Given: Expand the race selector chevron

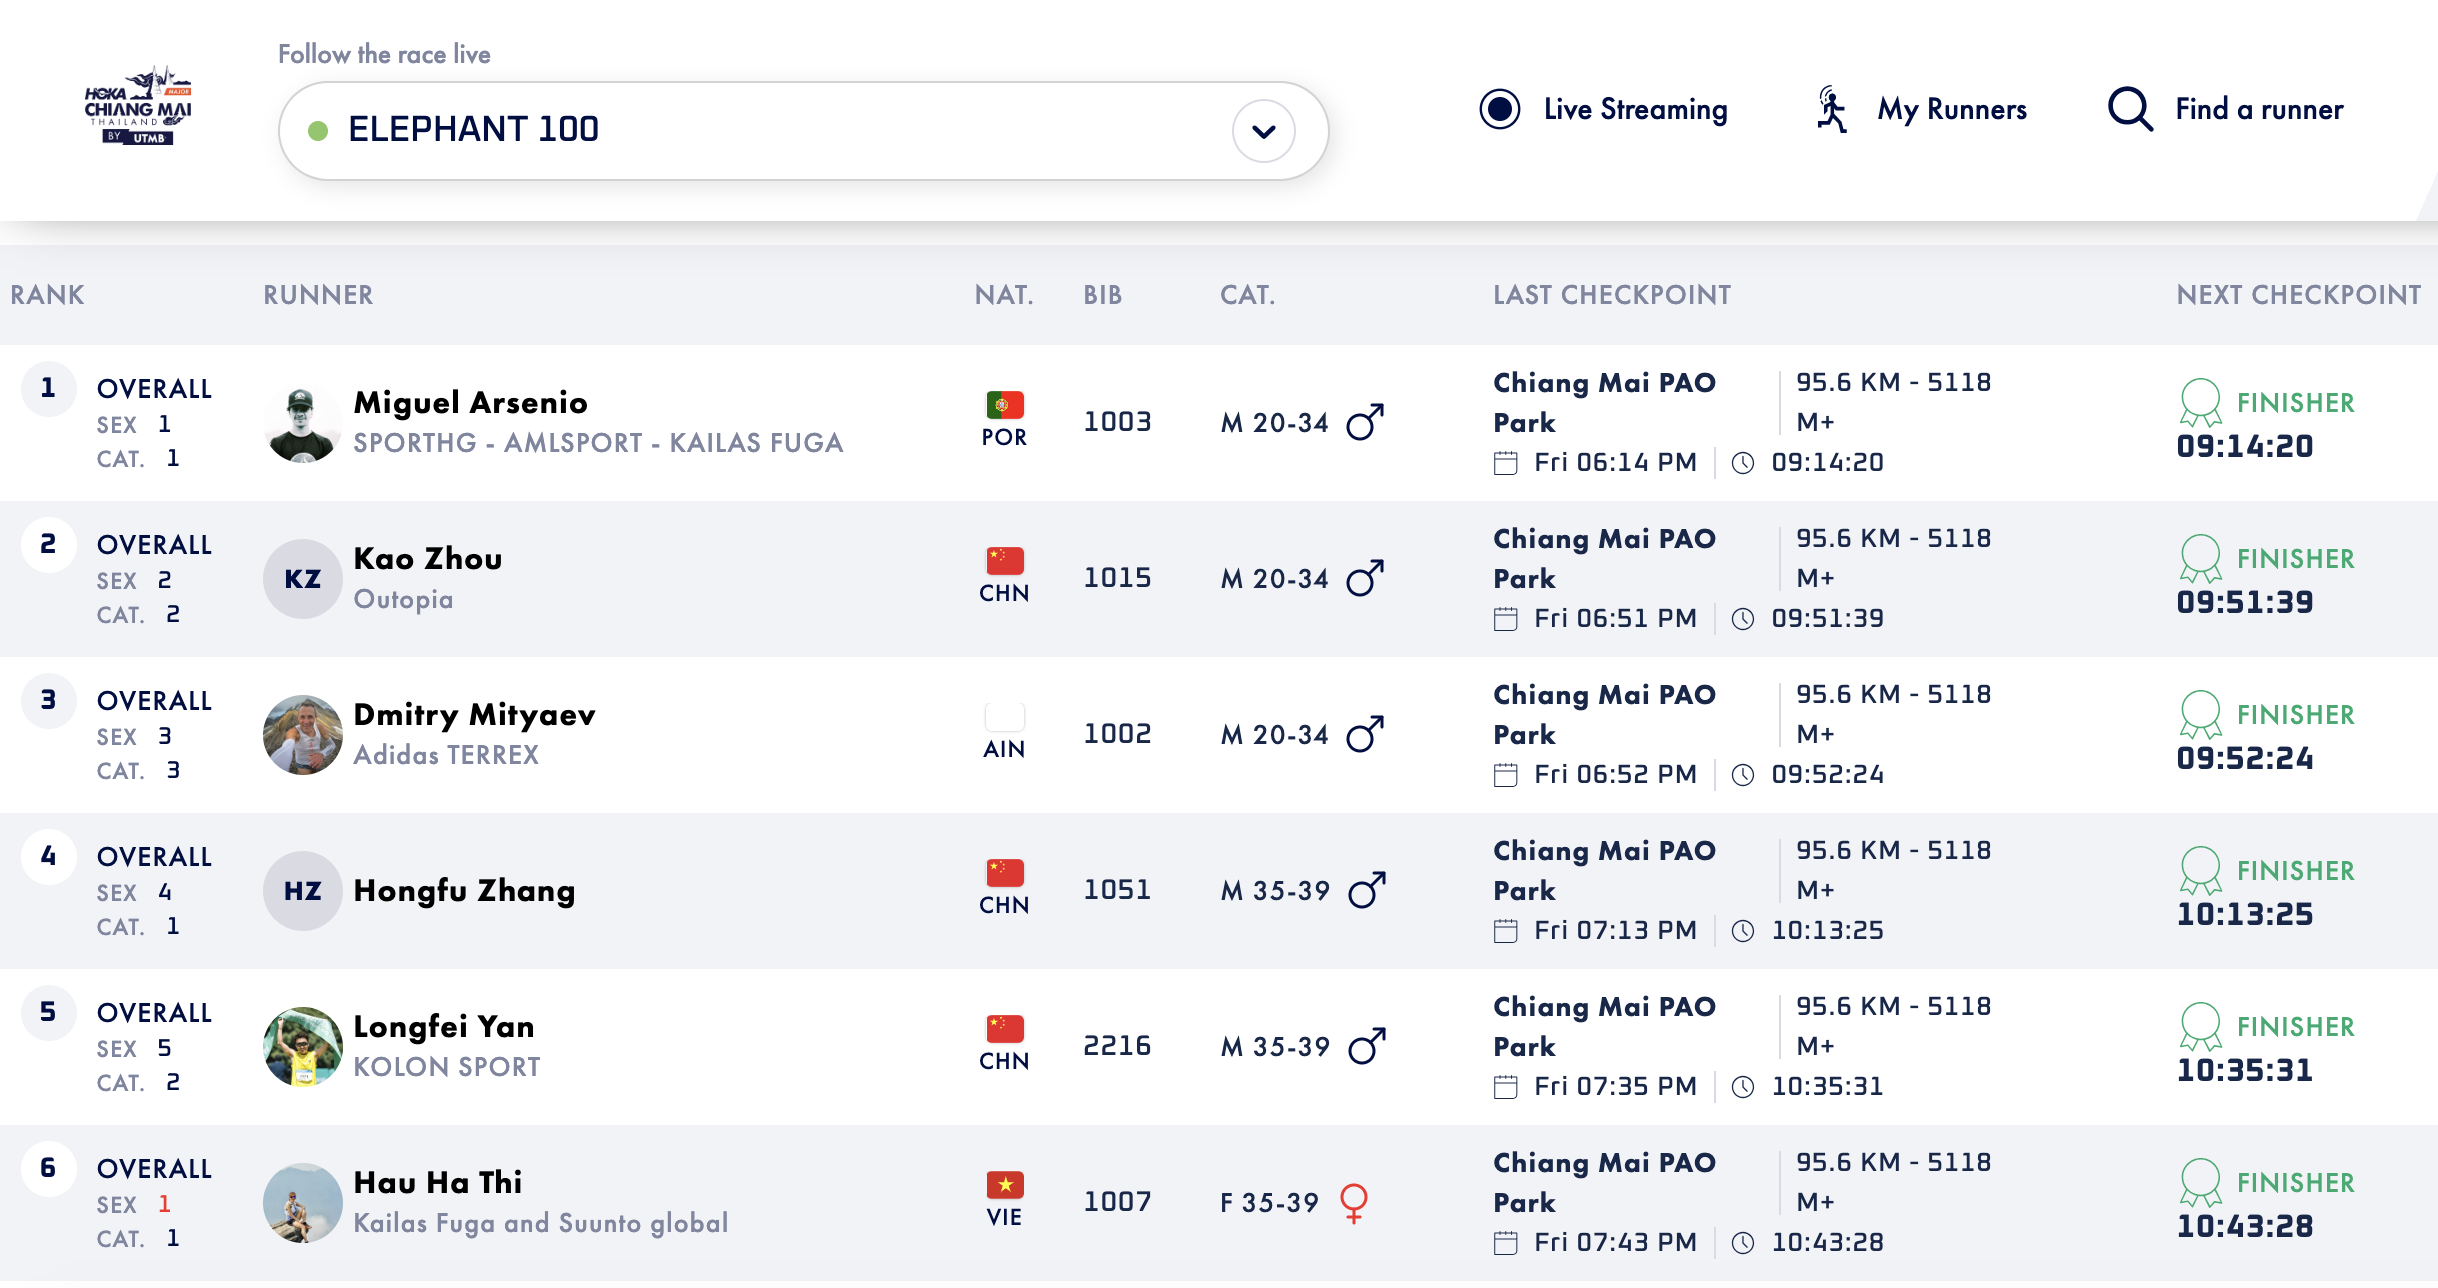Looking at the screenshot, I should [x=1263, y=131].
